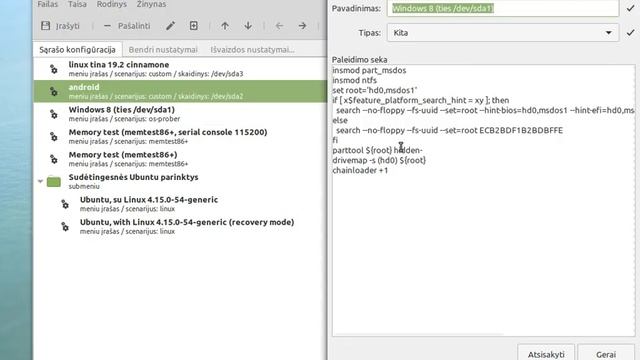Click the left arrow toolbar icon
Image resolution: width=640 pixels, height=360 pixels.
click(279, 26)
